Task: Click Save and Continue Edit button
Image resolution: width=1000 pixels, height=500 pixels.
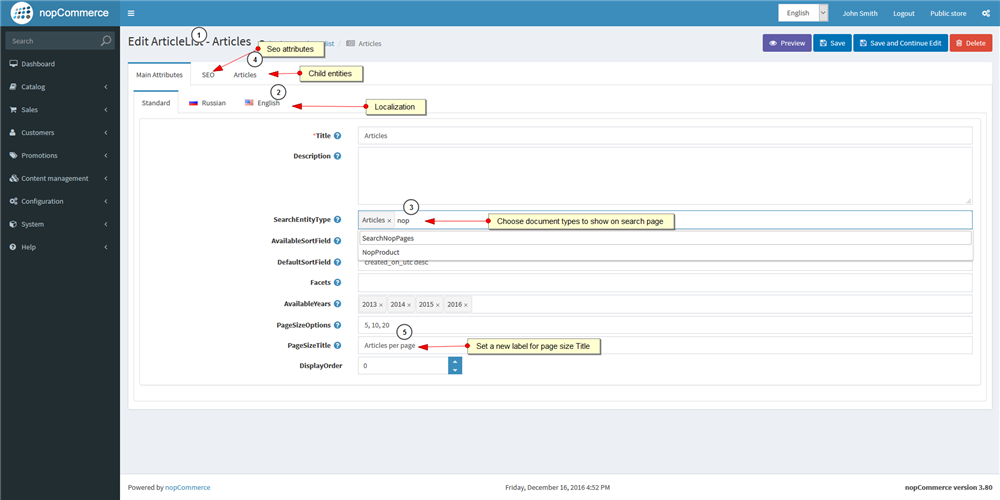Action: point(900,43)
